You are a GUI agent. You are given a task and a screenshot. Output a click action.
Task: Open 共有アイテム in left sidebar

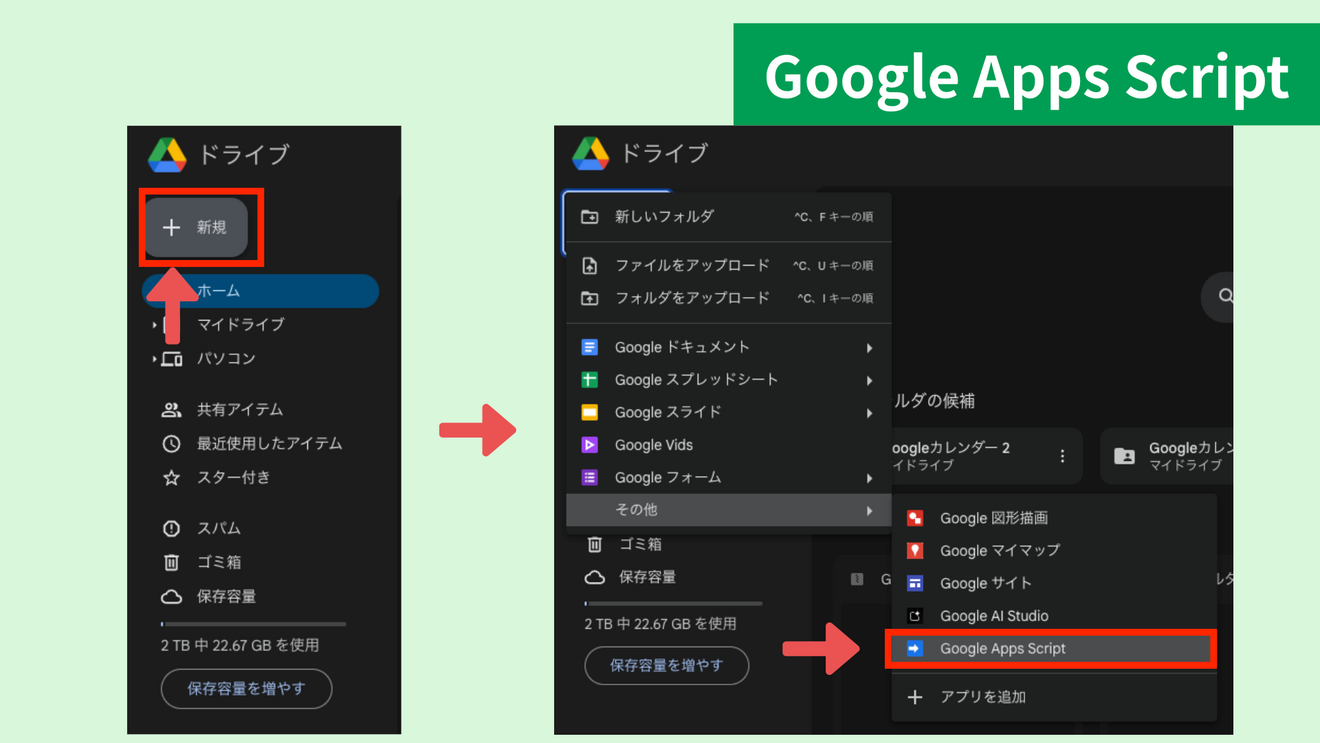(x=240, y=410)
